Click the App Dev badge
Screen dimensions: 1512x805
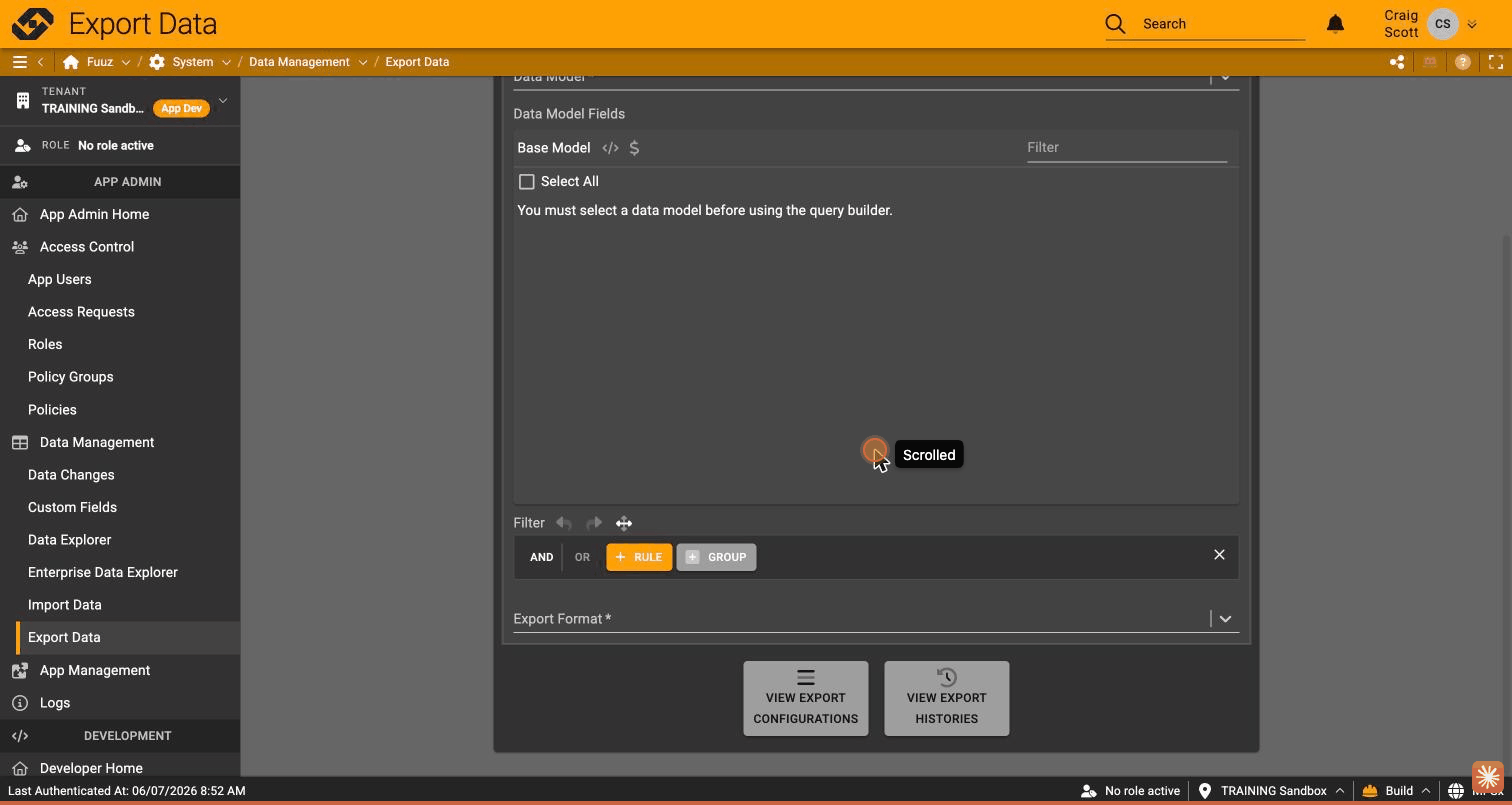(x=182, y=108)
